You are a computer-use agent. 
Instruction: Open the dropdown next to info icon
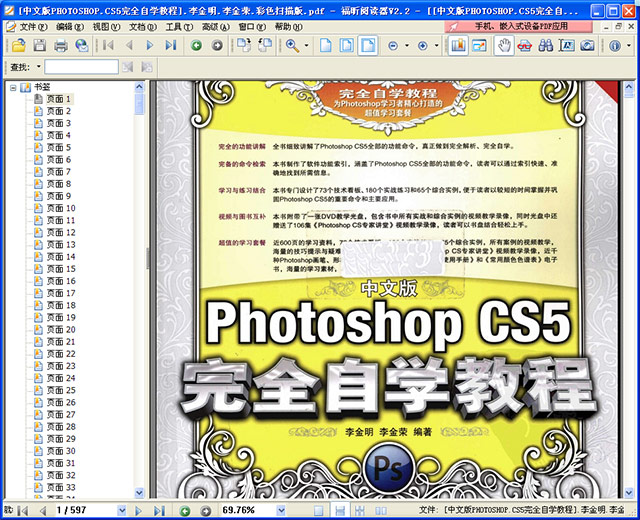point(629,45)
